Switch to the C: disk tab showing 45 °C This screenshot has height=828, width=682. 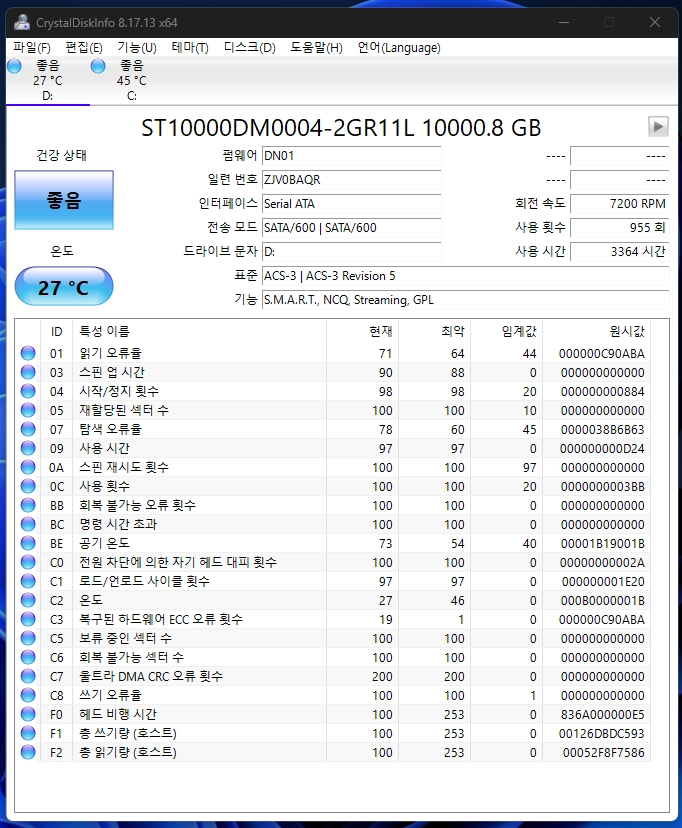pyautogui.click(x=132, y=81)
